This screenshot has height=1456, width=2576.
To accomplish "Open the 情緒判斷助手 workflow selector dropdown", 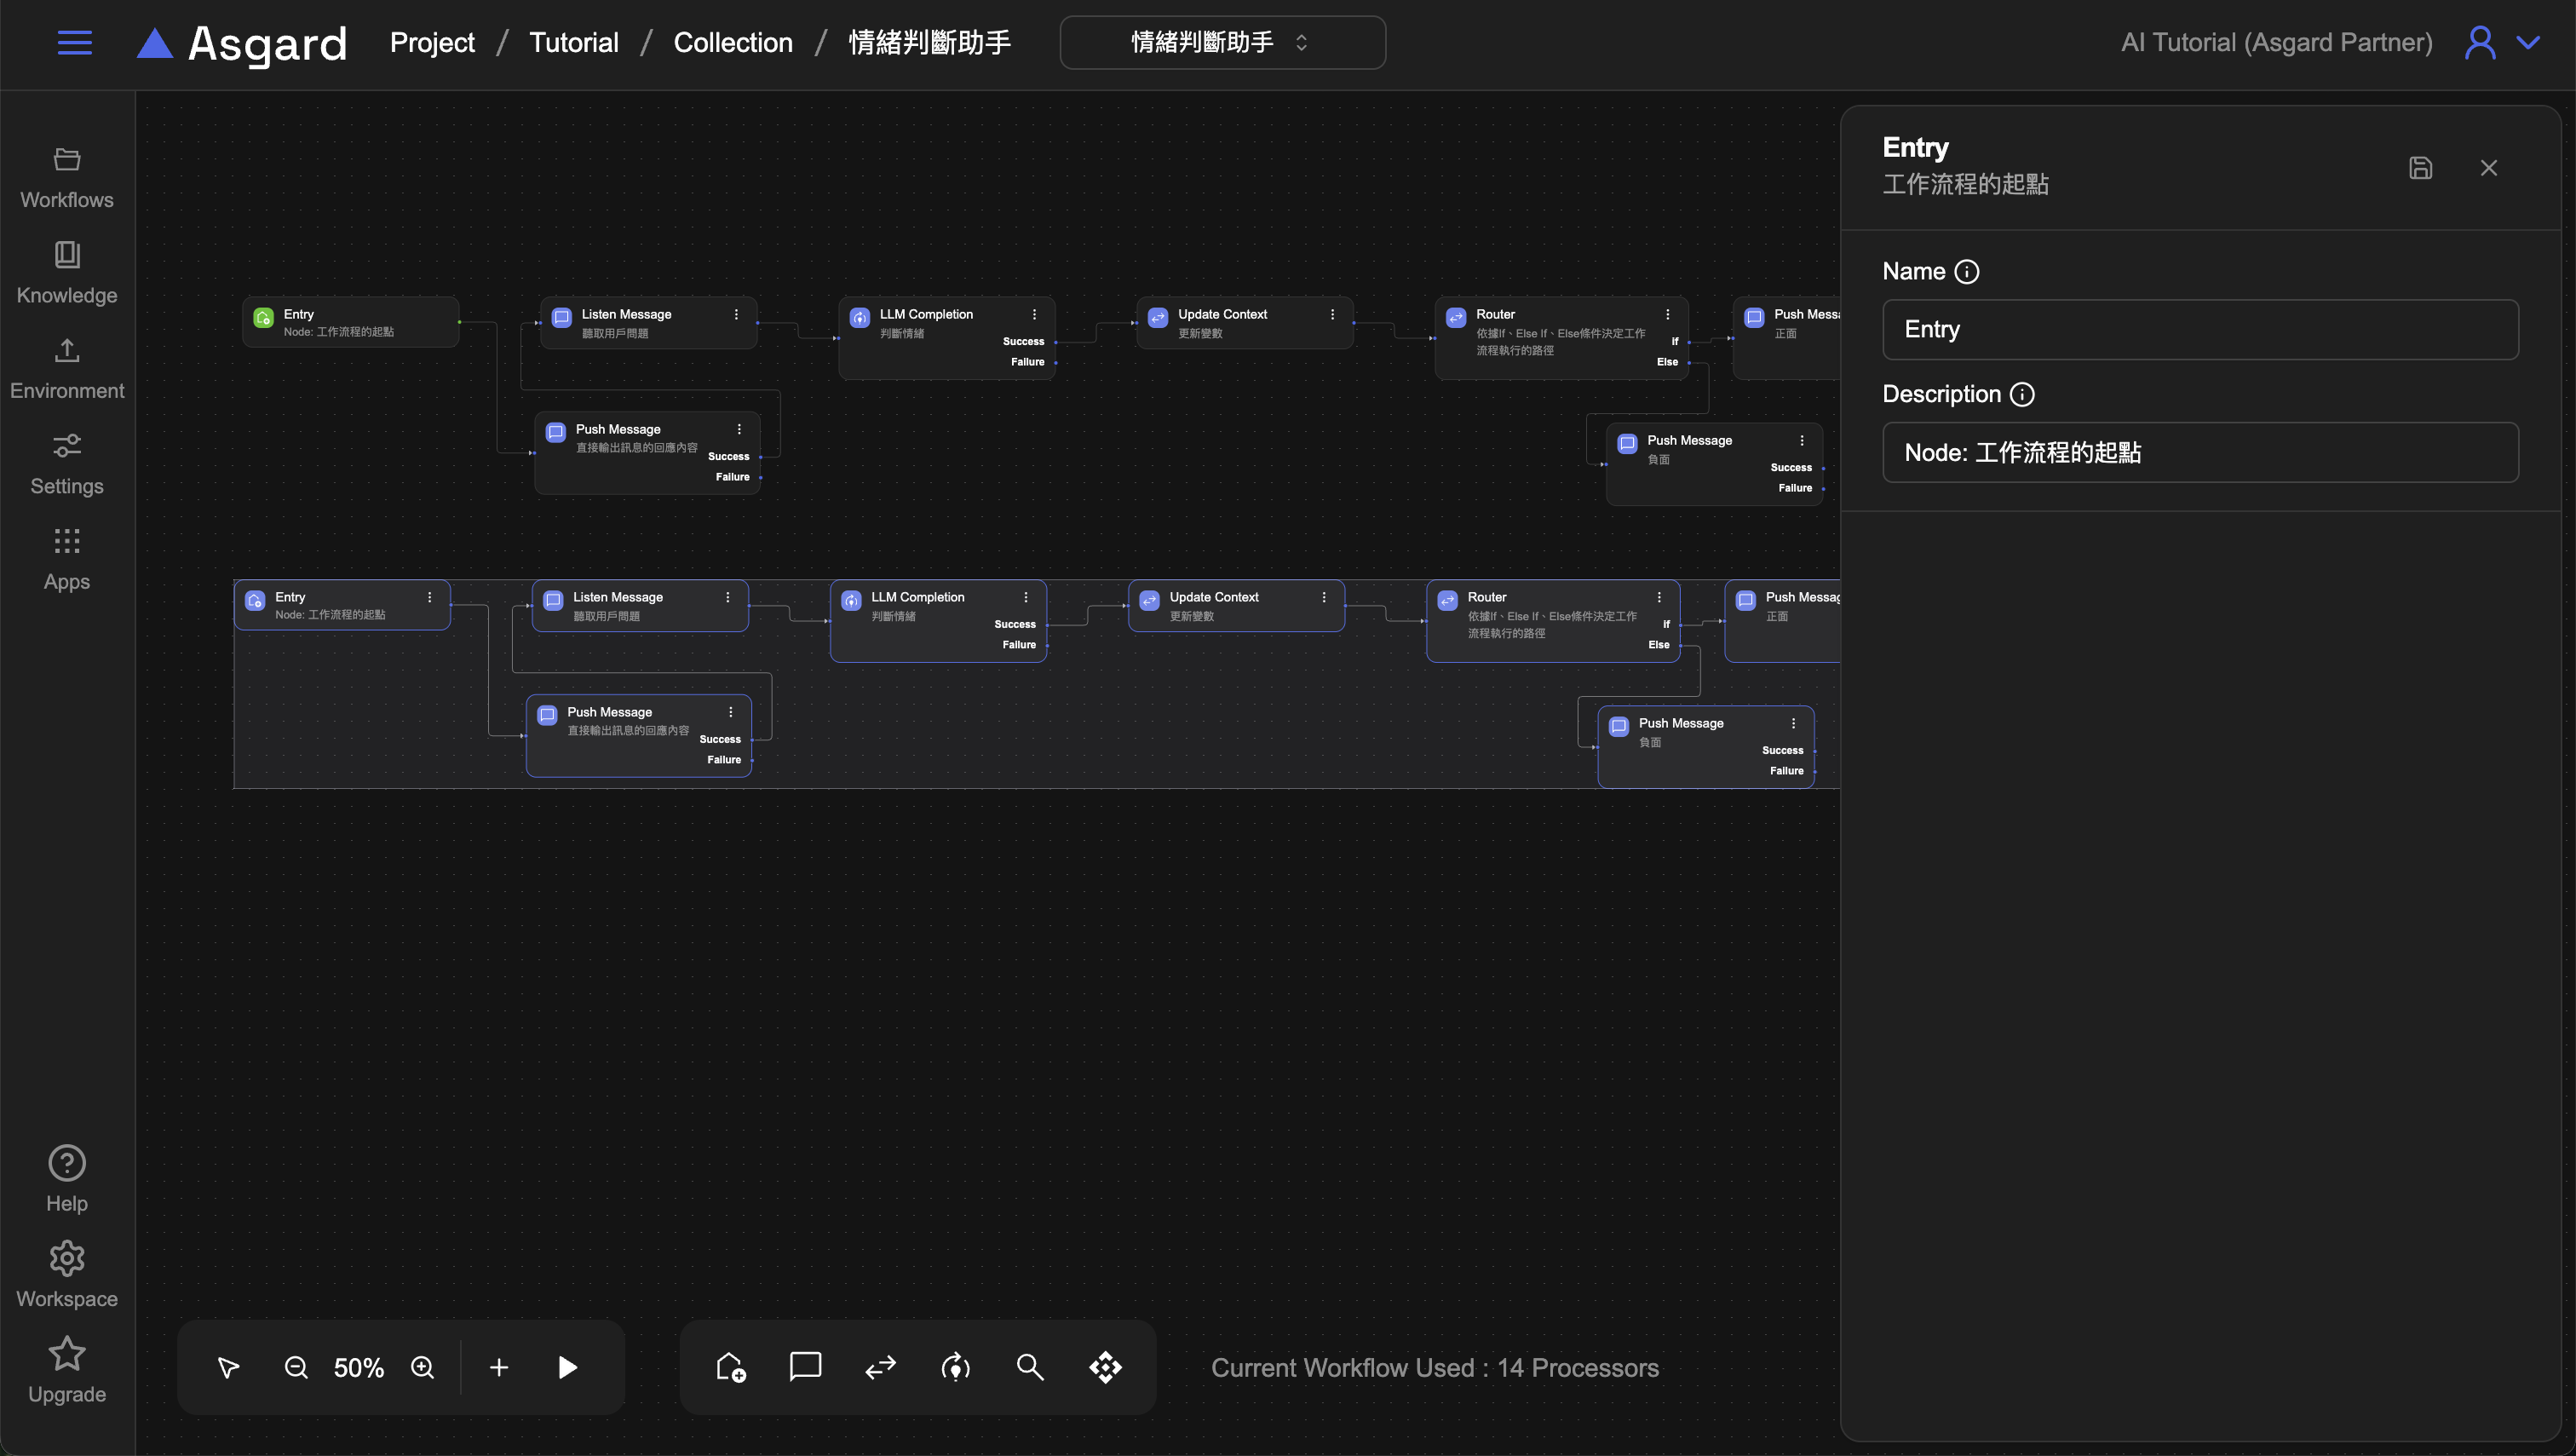I will coord(1222,42).
